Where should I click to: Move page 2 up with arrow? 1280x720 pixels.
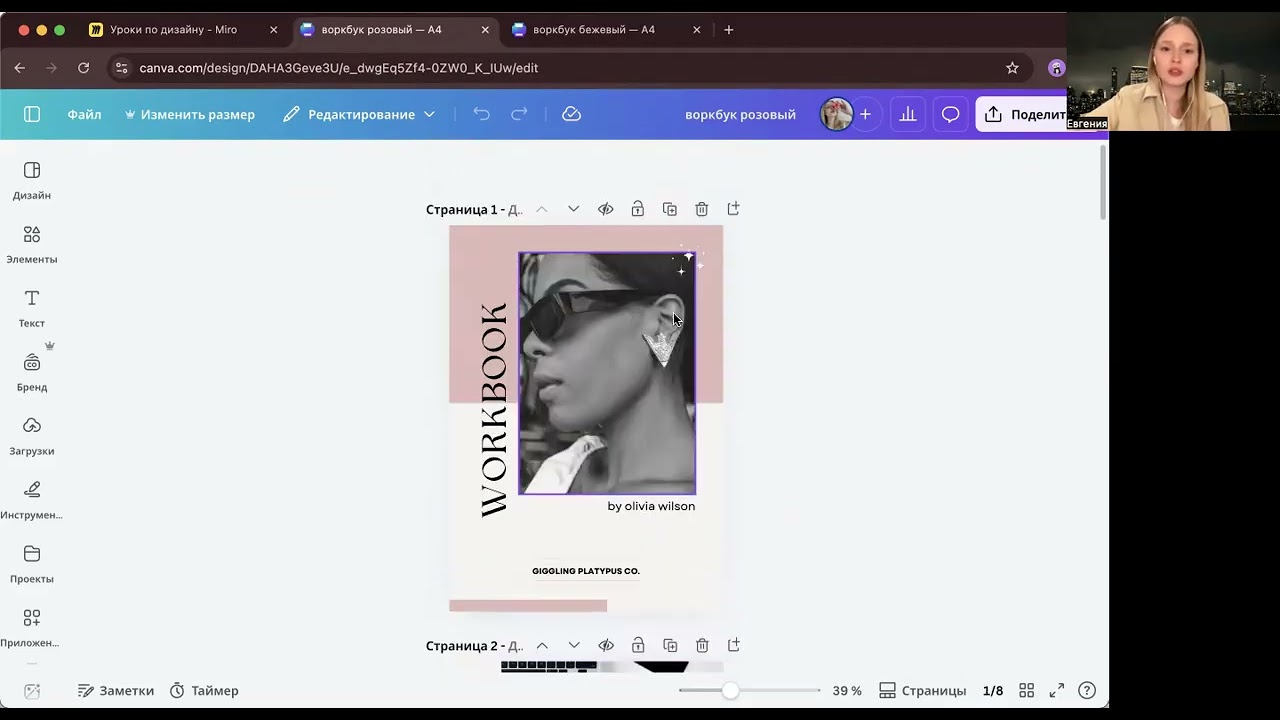click(542, 646)
